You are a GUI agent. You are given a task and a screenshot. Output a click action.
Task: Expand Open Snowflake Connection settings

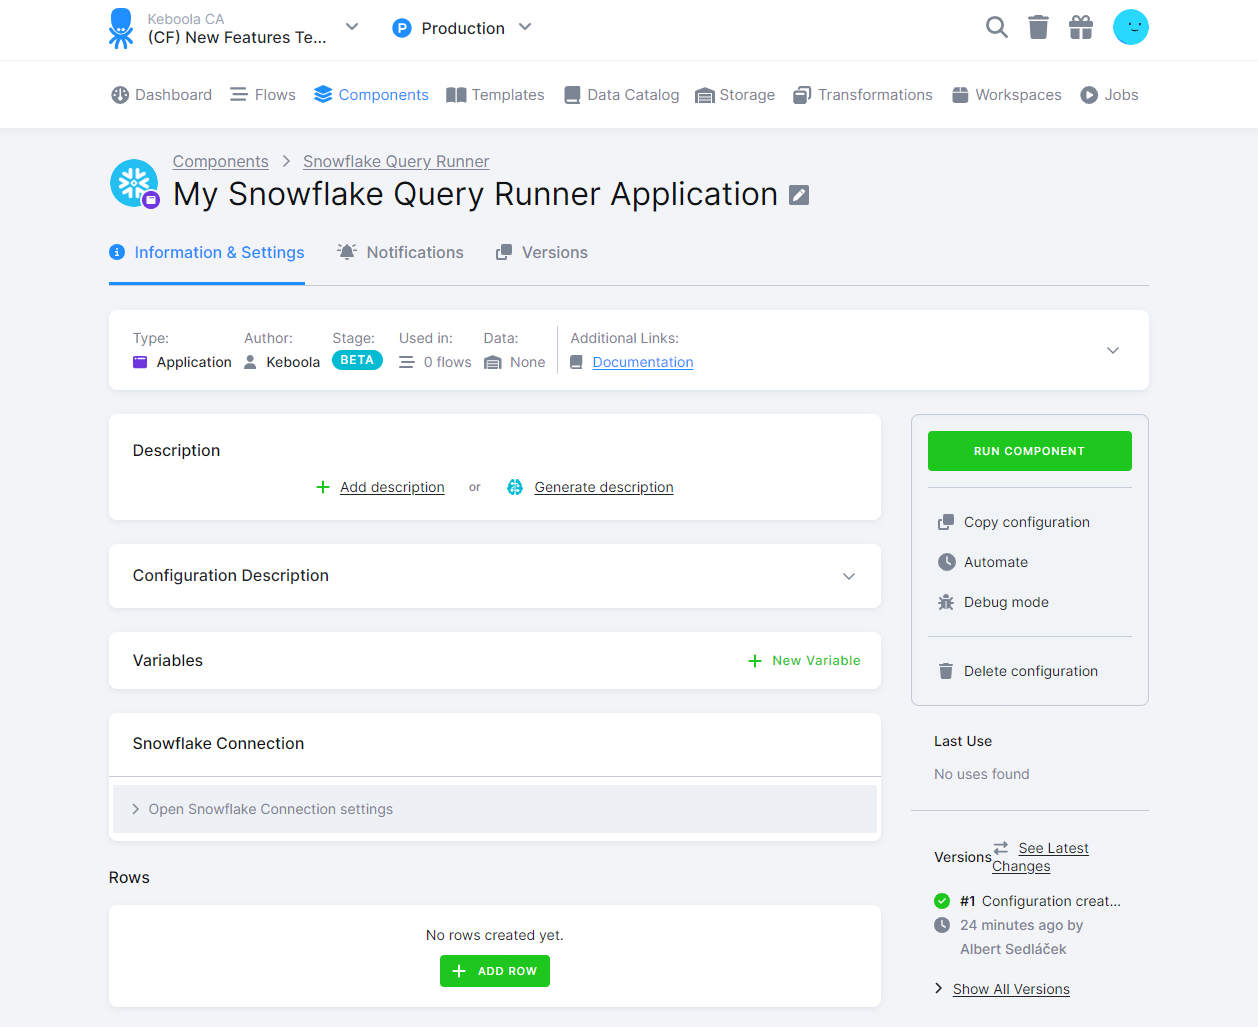click(495, 809)
